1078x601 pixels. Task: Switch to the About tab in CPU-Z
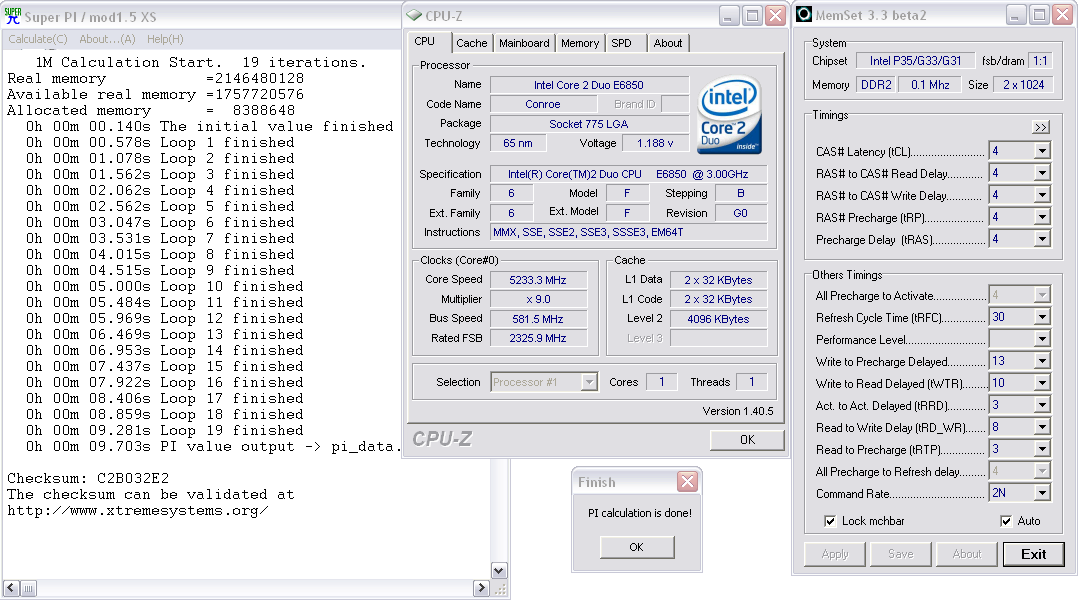(668, 43)
